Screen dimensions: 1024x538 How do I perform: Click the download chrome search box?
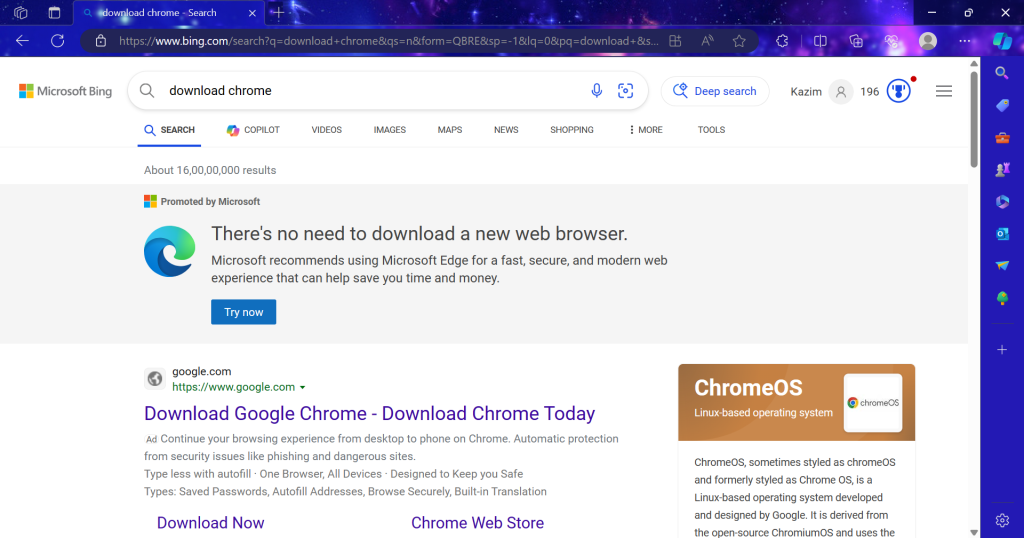[372, 91]
